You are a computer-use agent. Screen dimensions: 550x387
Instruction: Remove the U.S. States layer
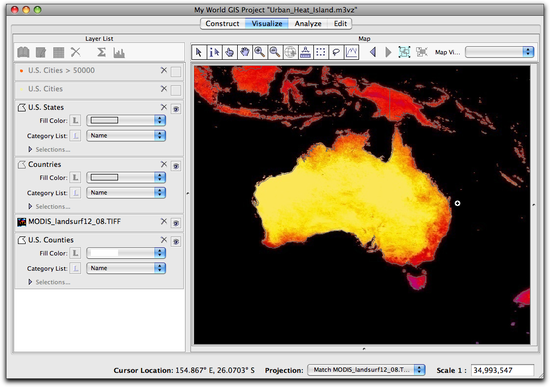point(164,107)
